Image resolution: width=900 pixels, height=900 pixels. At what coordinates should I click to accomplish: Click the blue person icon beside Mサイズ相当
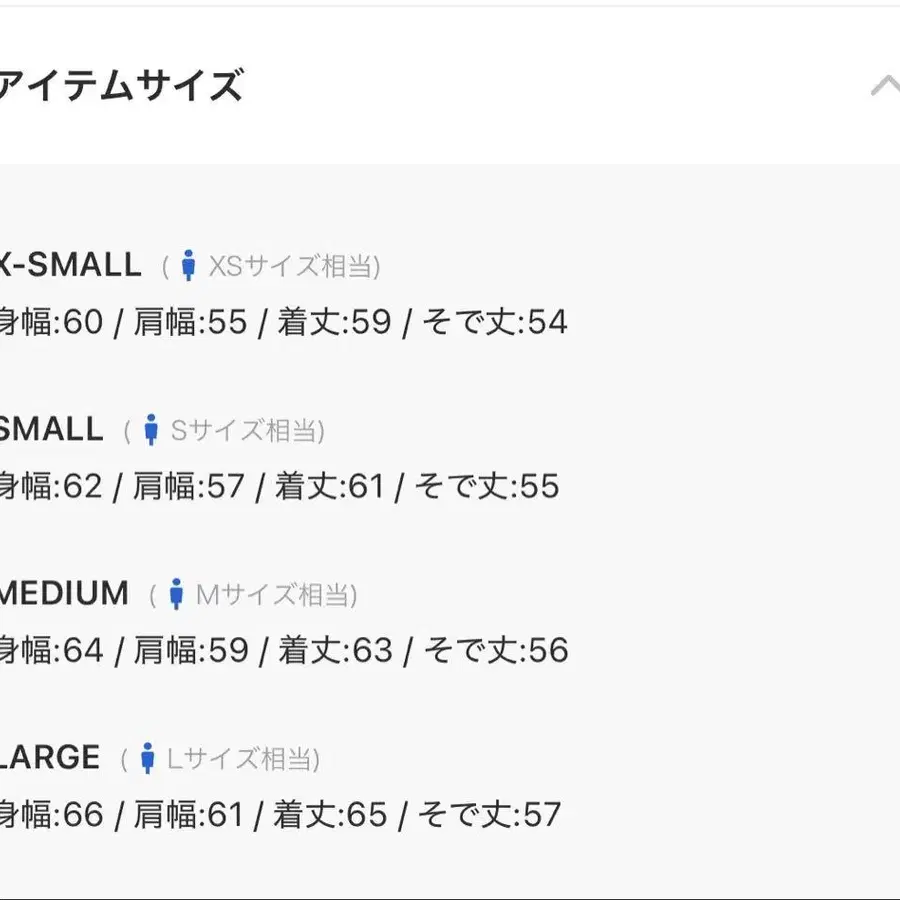176,594
